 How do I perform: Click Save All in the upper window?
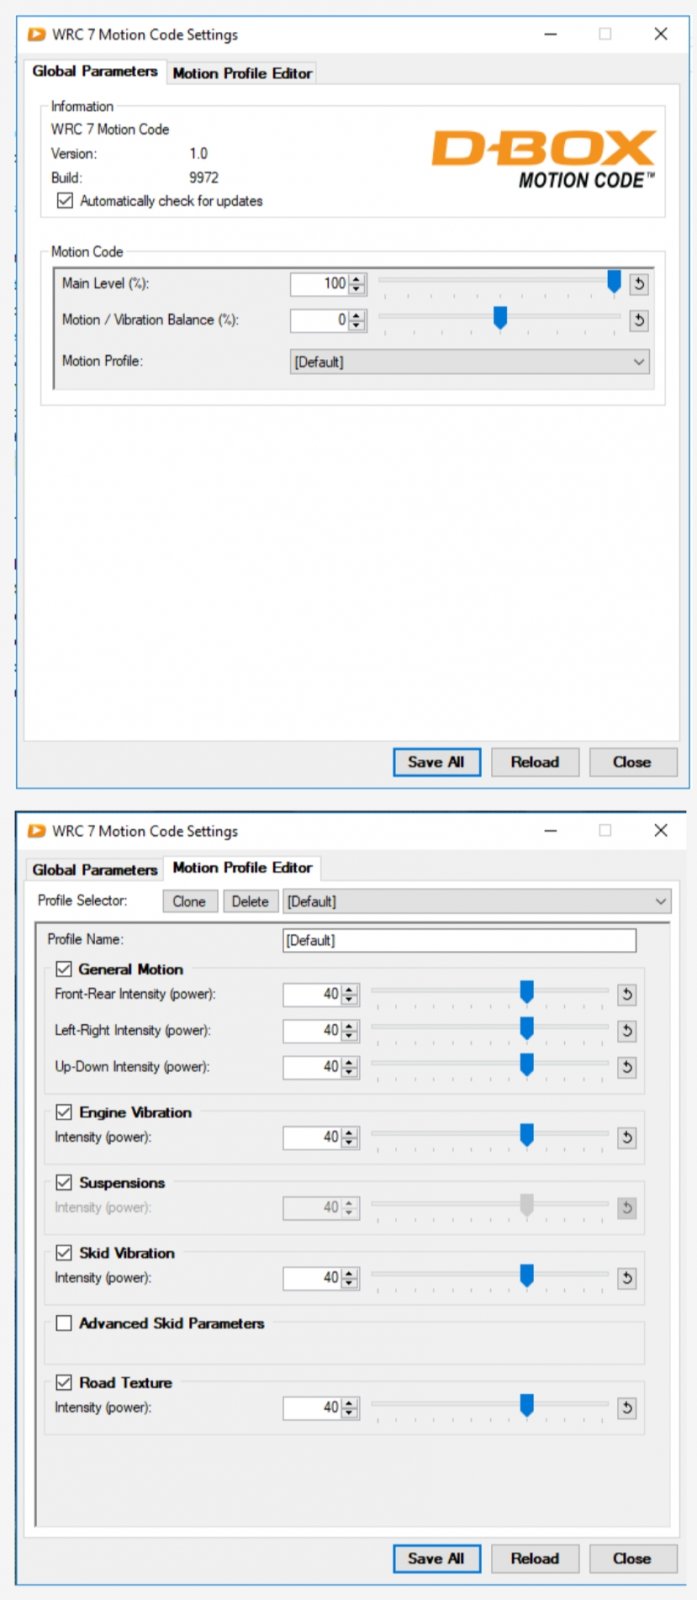(436, 762)
